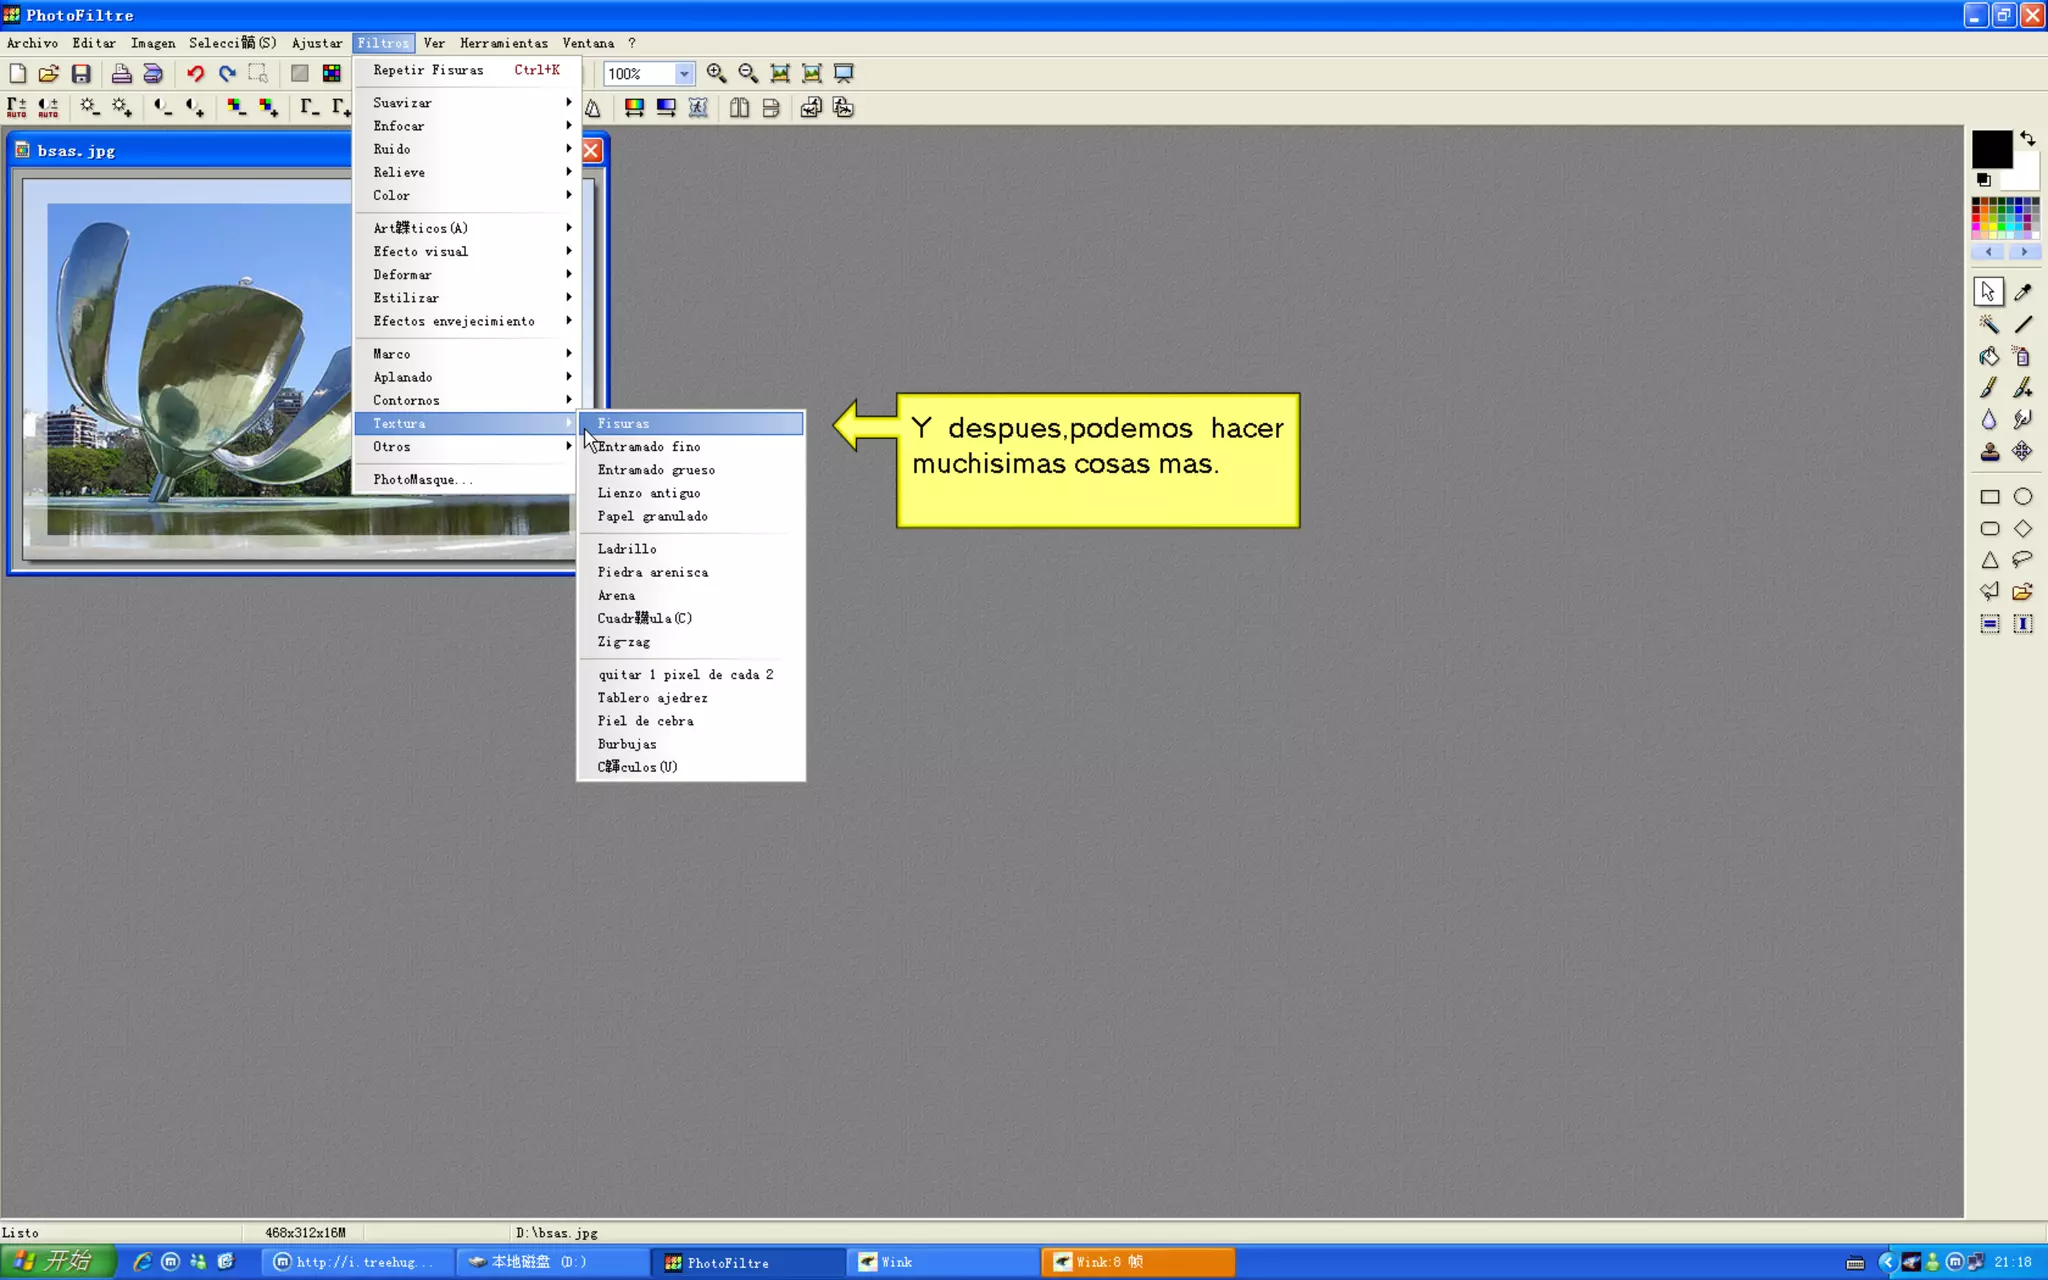Open the Archivo menu
The image size is (2048, 1280).
(x=32, y=43)
